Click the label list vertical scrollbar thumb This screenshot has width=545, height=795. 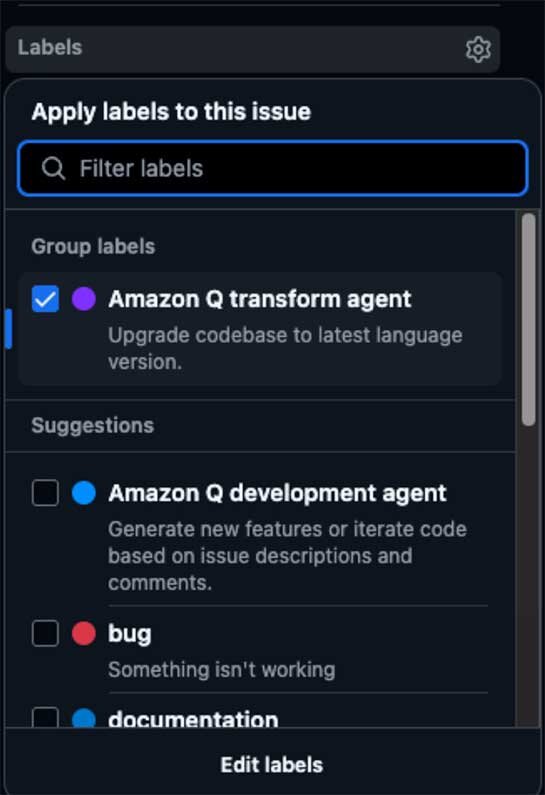pyautogui.click(x=528, y=319)
